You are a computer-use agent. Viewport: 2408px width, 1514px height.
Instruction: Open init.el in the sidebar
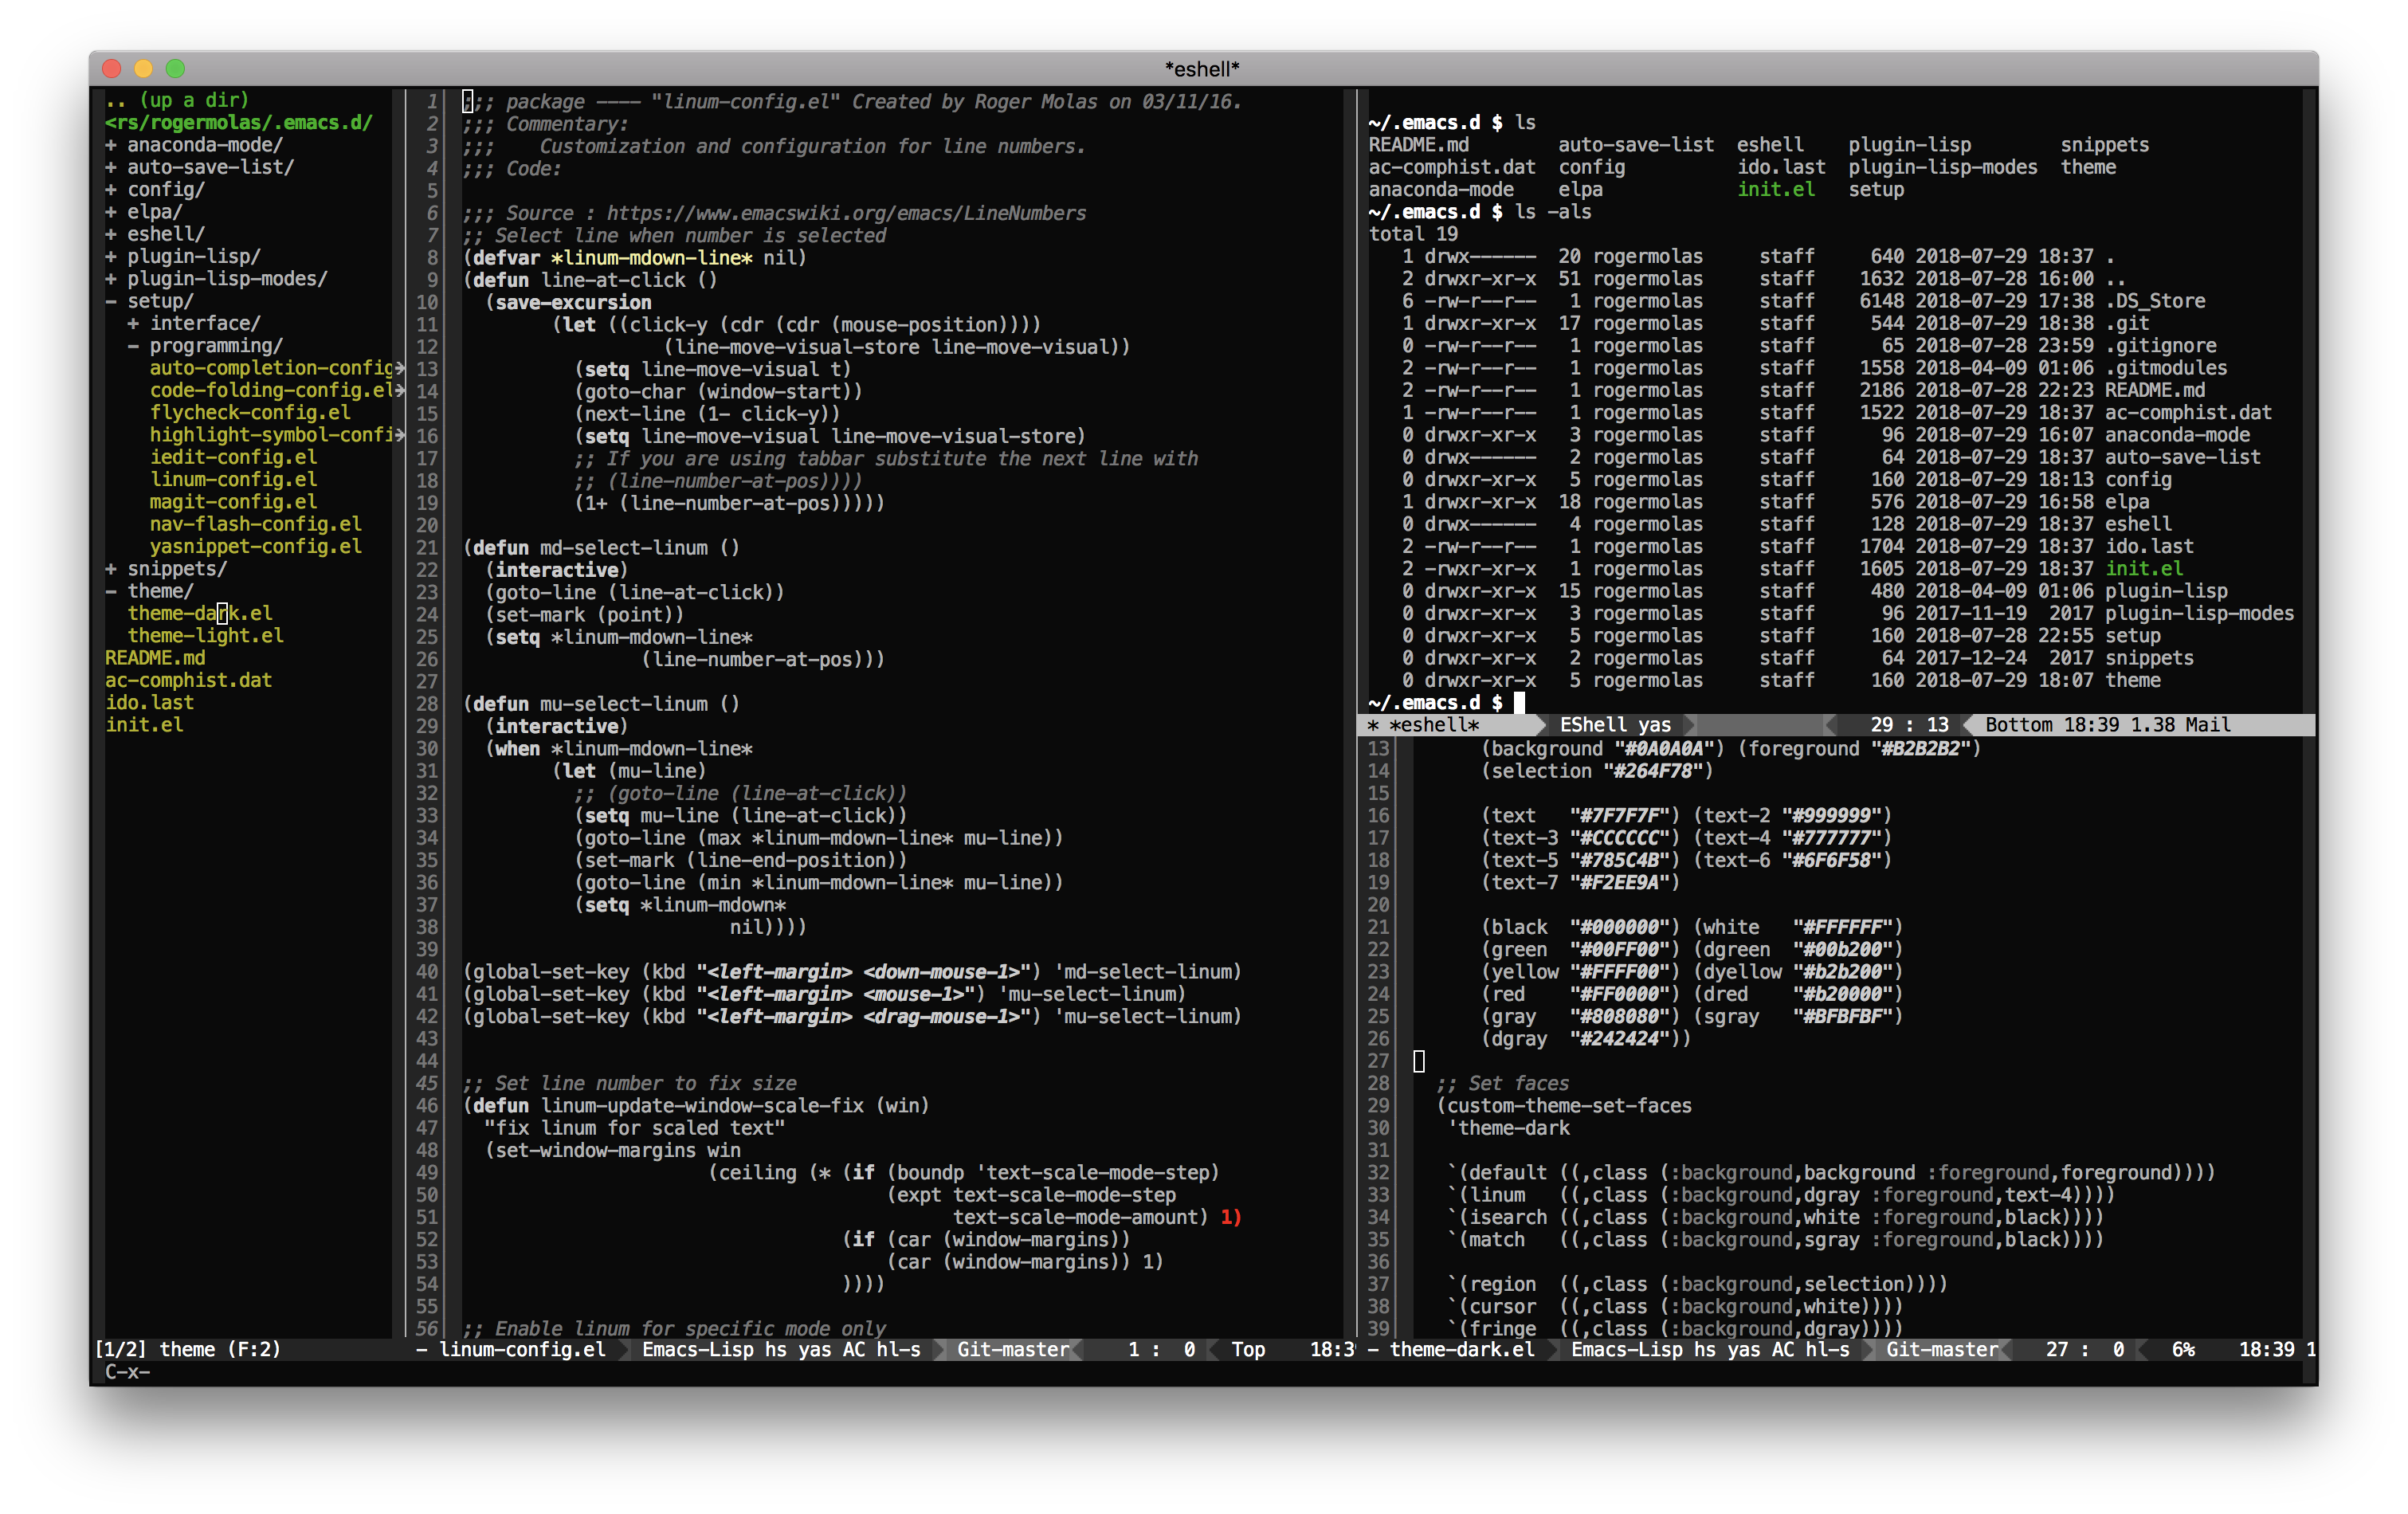144,725
